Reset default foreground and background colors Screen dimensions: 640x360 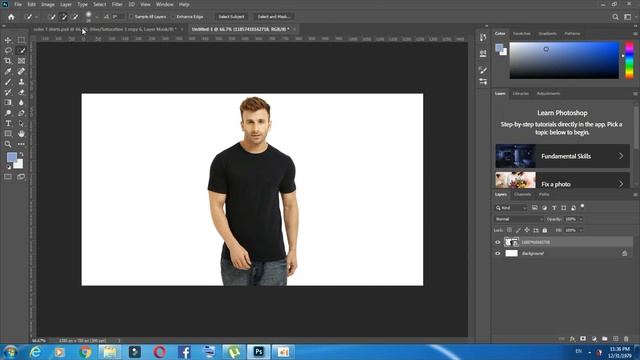tap(8, 167)
